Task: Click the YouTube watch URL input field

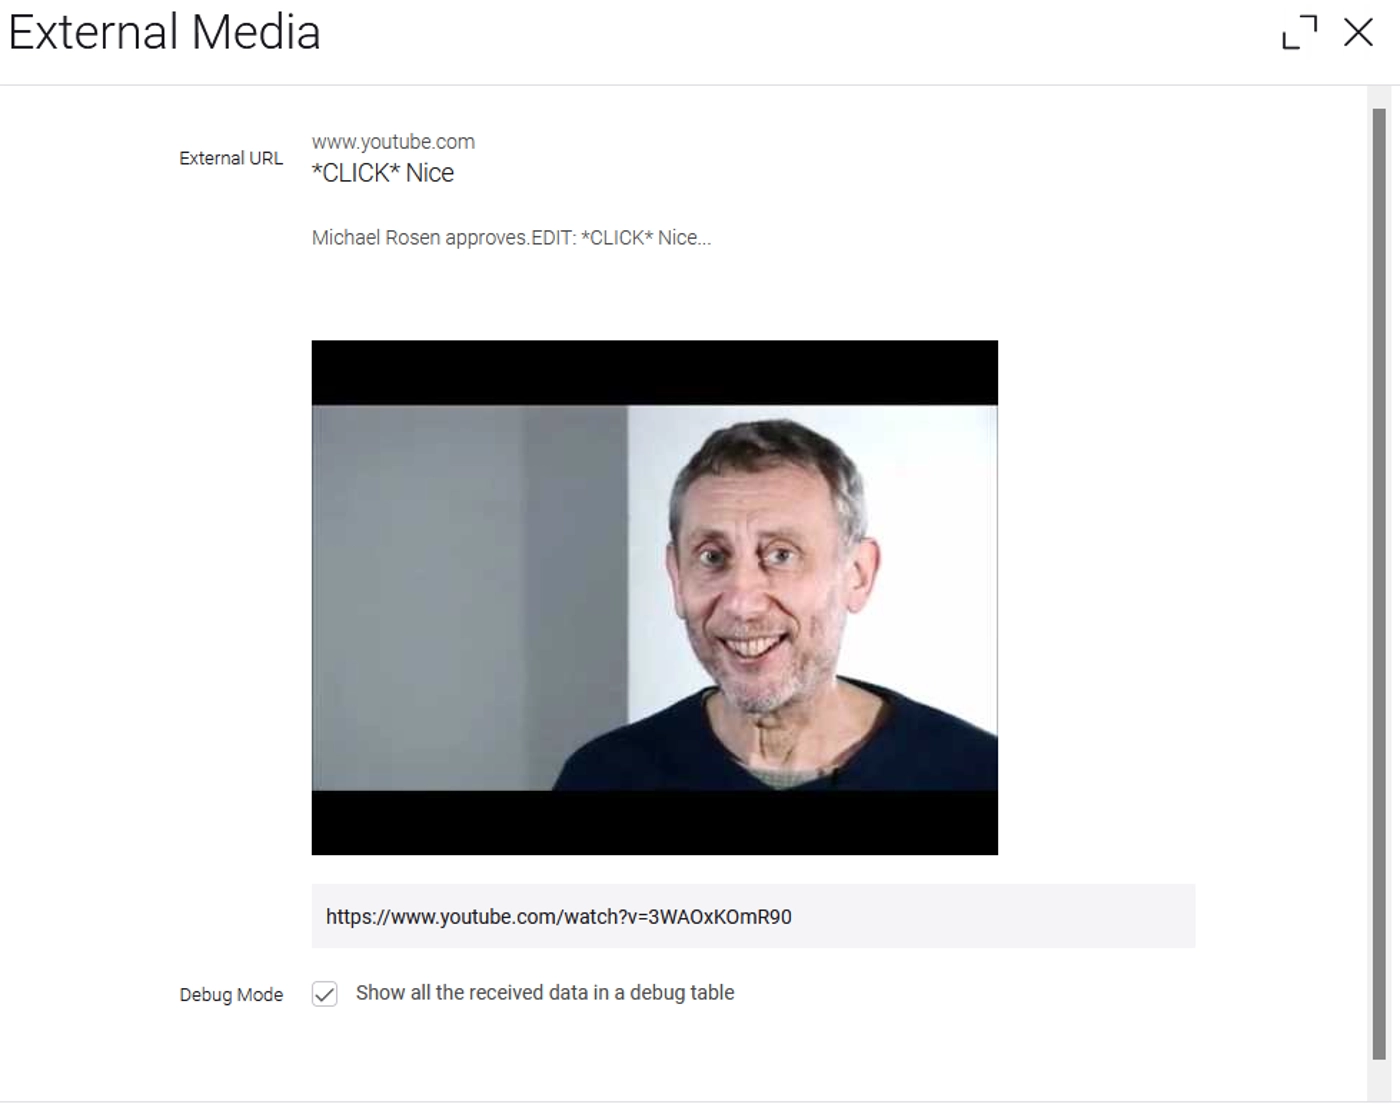Action: (x=753, y=916)
